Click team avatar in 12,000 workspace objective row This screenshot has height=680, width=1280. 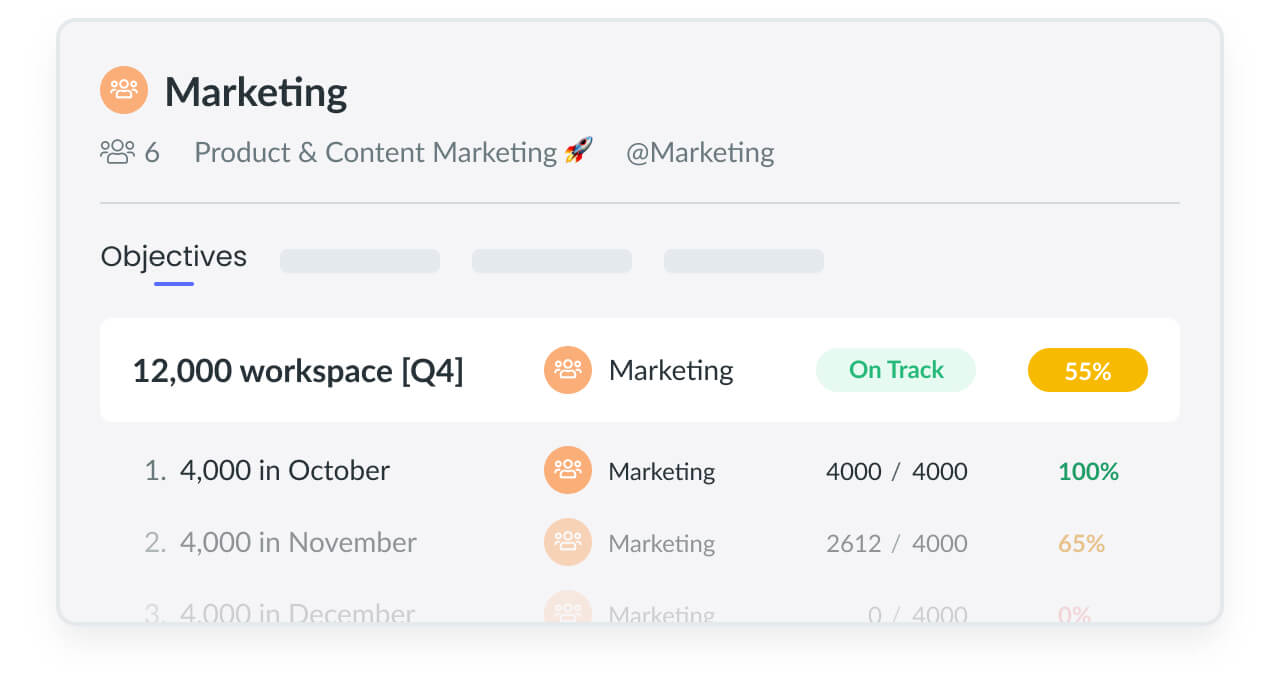pos(568,370)
